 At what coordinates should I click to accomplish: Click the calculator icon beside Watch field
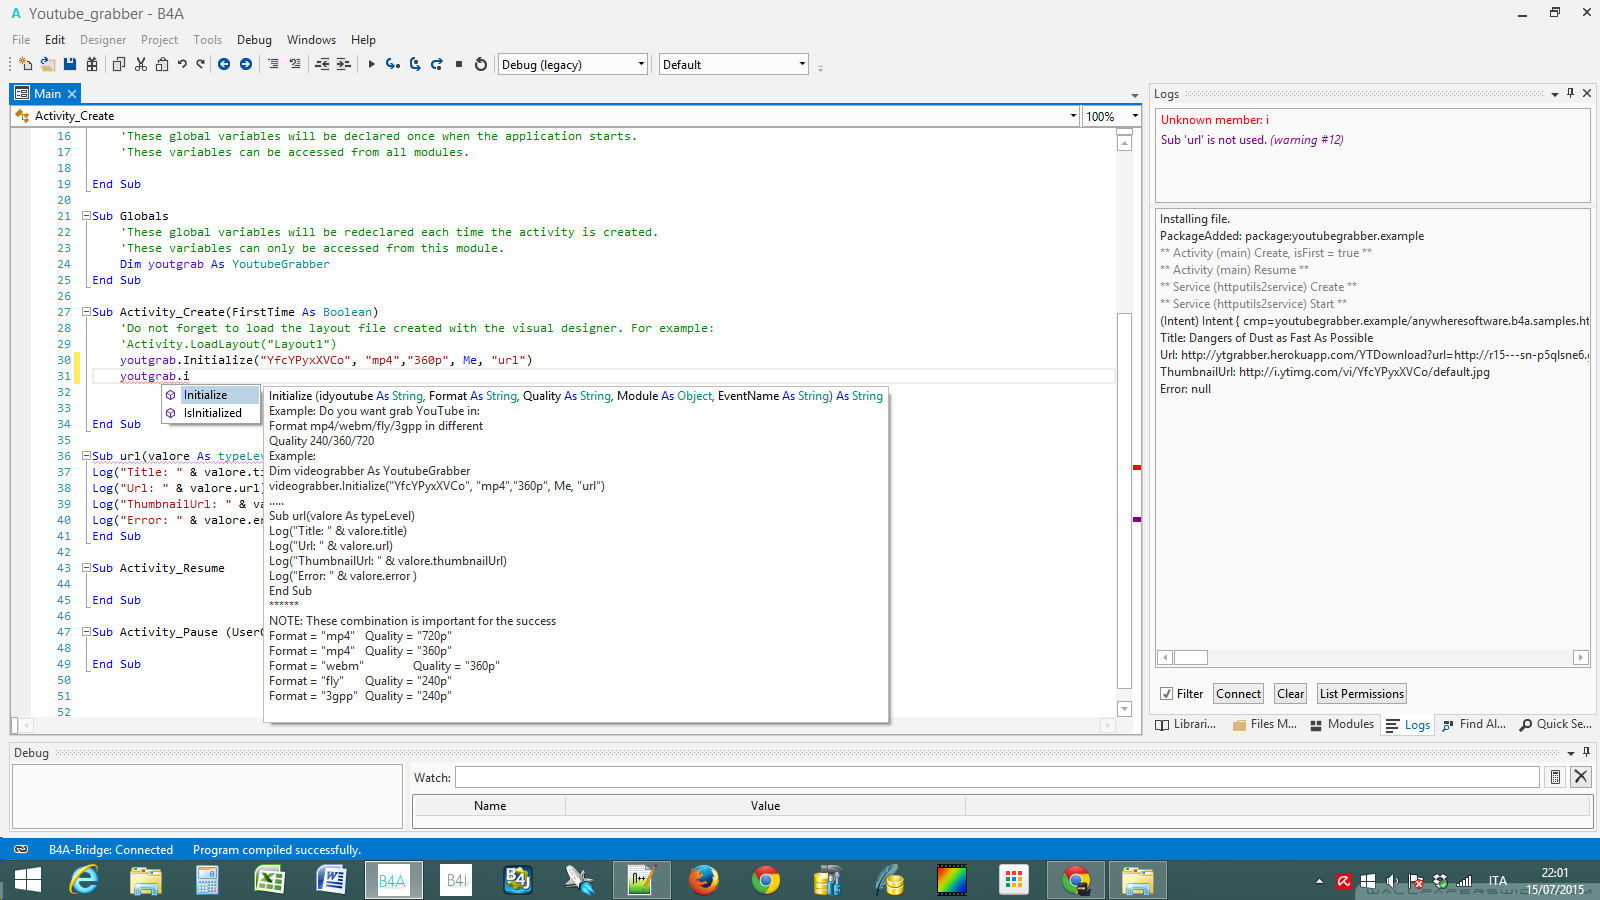(1555, 777)
